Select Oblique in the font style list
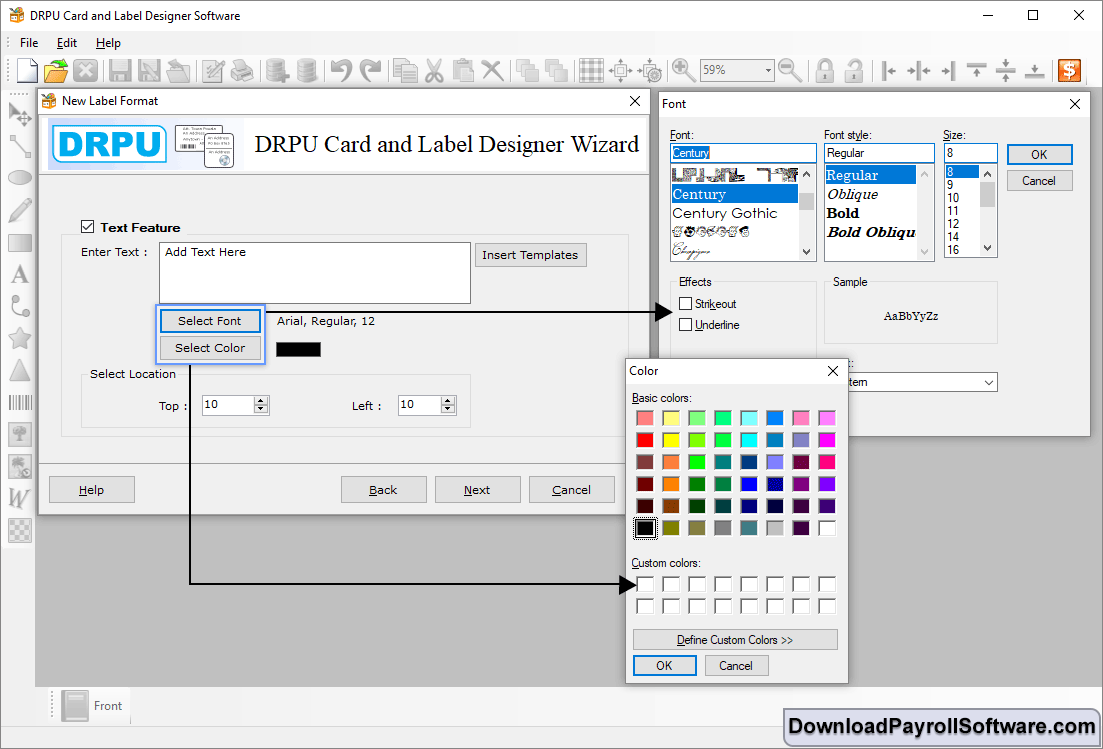This screenshot has height=749, width=1103. coord(853,194)
